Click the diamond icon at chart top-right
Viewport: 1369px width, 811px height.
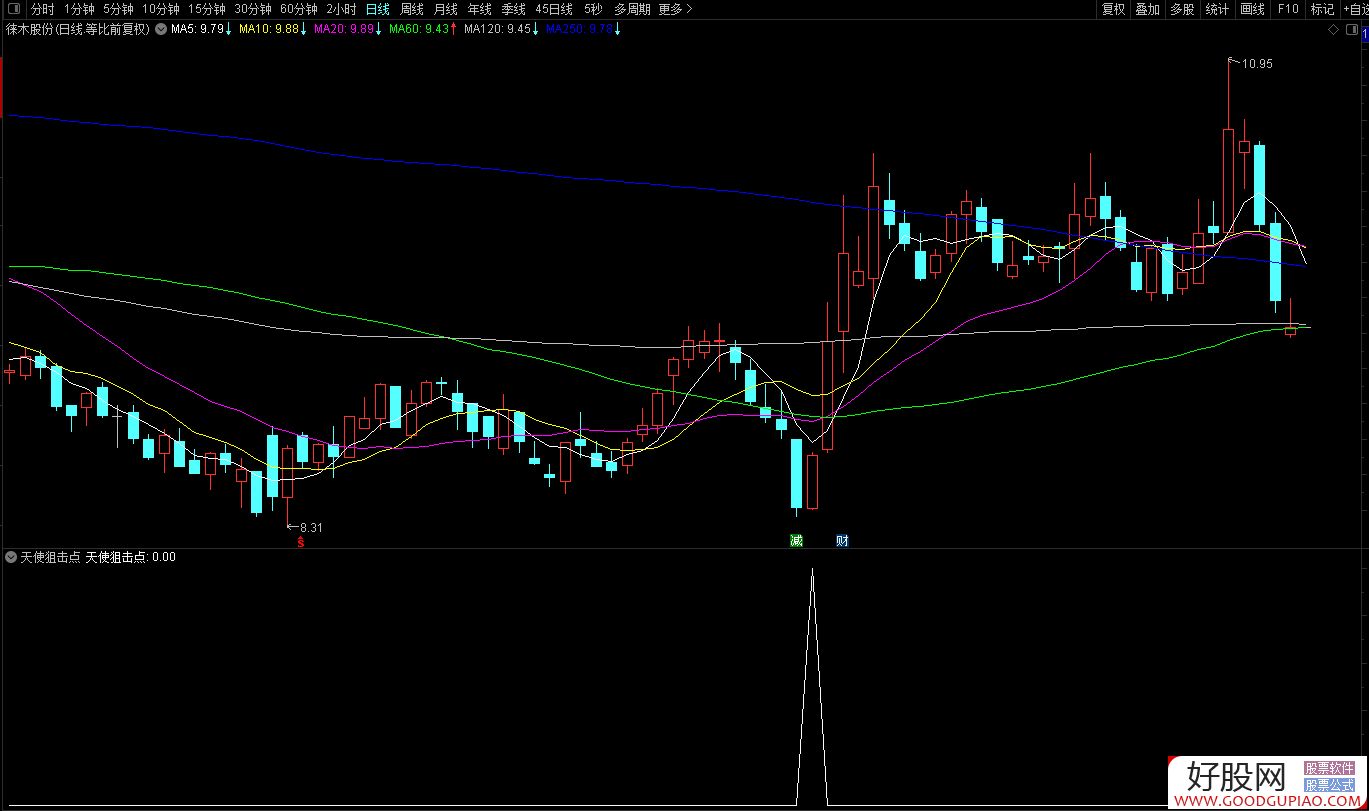tap(1333, 30)
